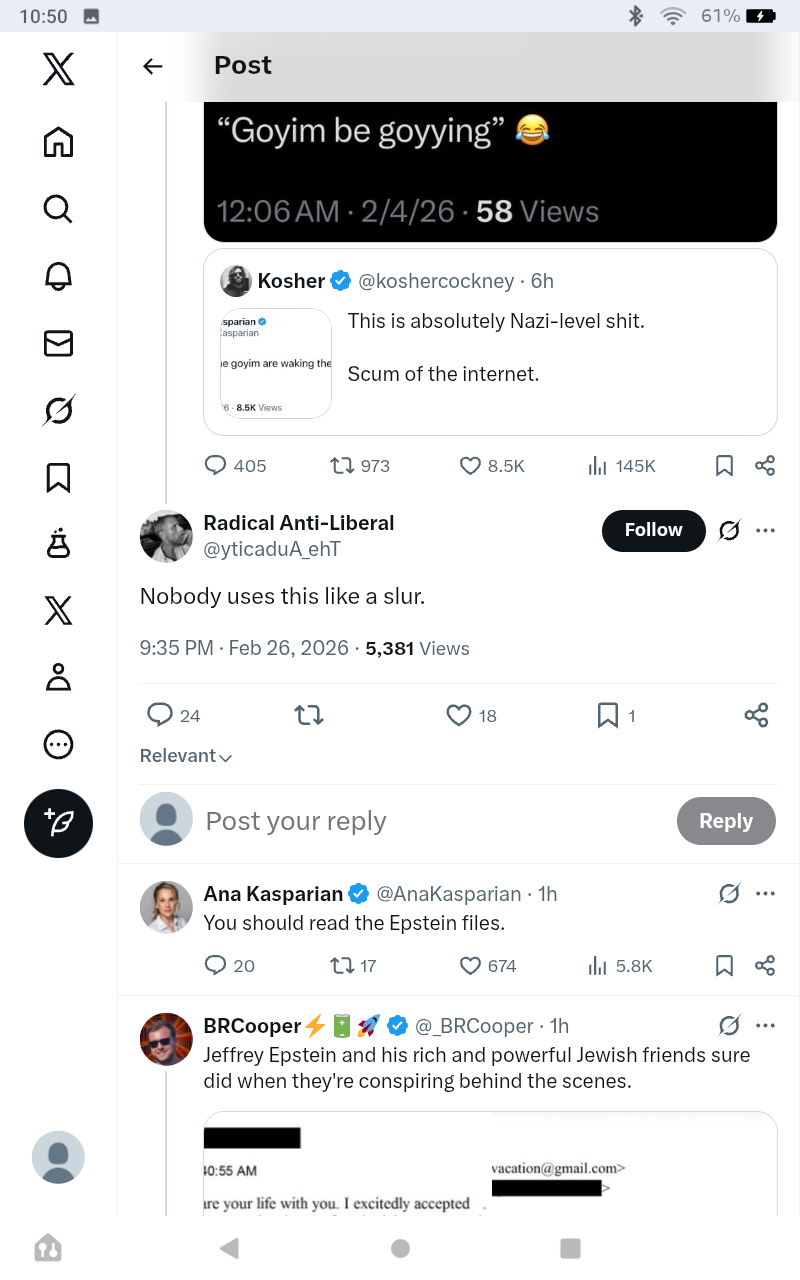Open the Profile person icon

(x=58, y=677)
